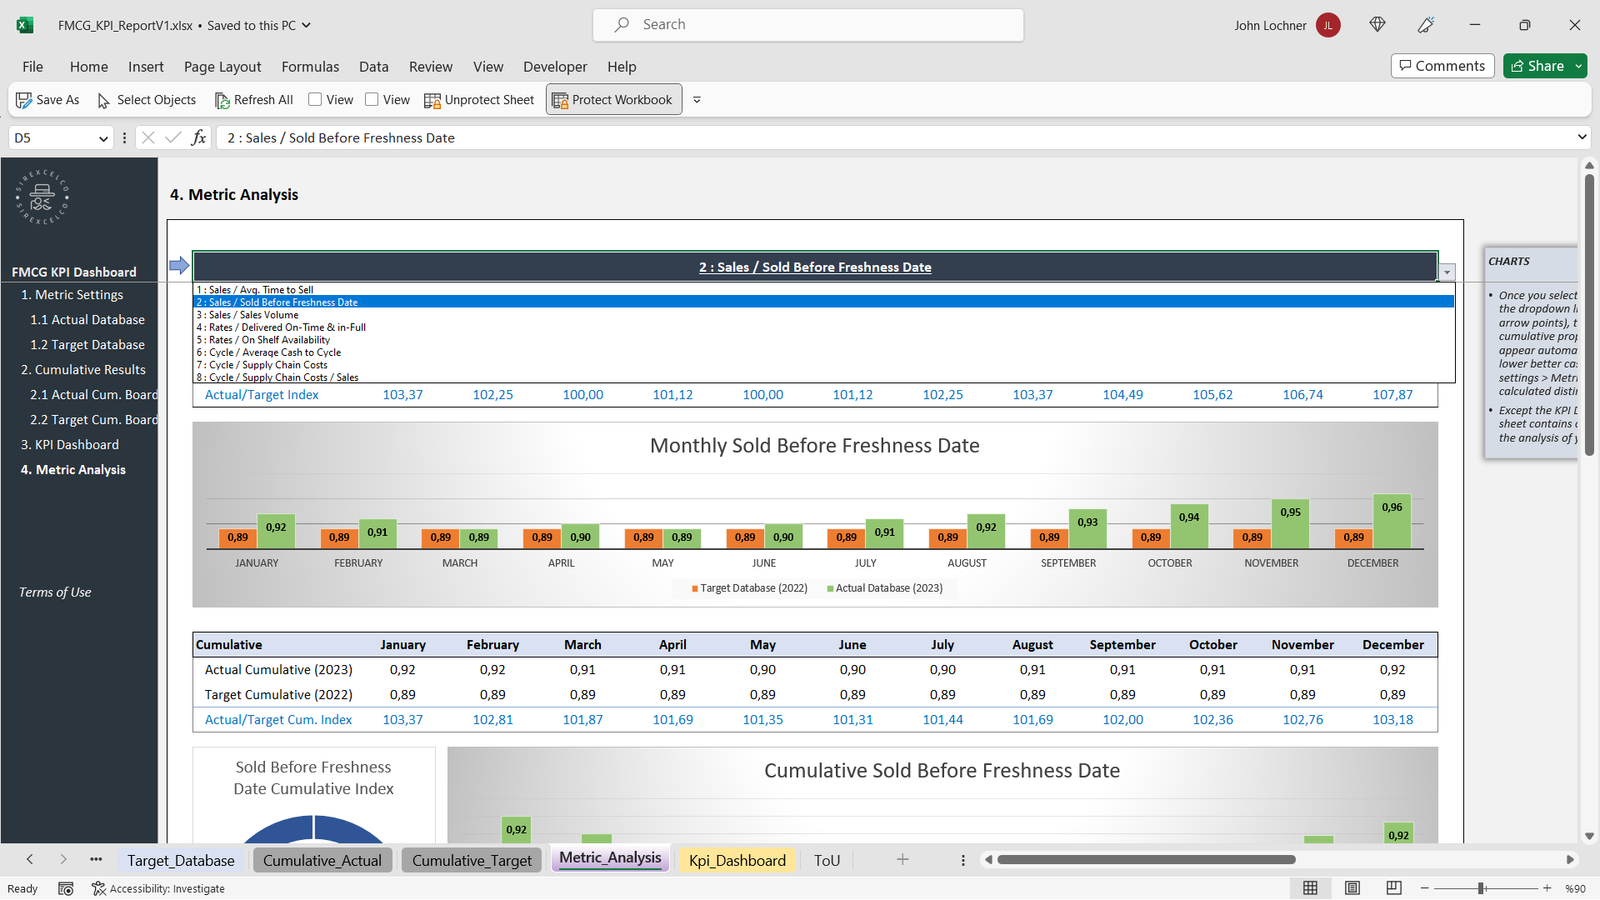The height and width of the screenshot is (900, 1600).
Task: Toggle the first View checkbox
Action: pos(315,99)
